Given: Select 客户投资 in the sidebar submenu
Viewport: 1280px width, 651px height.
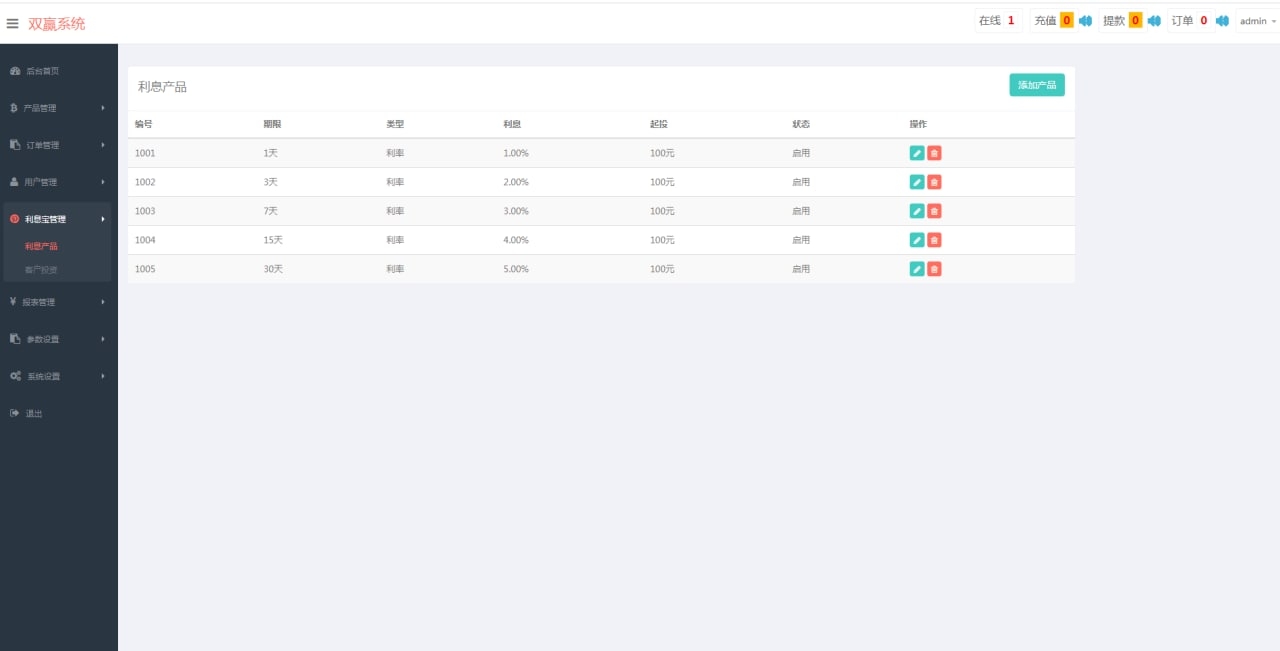Looking at the screenshot, I should 41,270.
